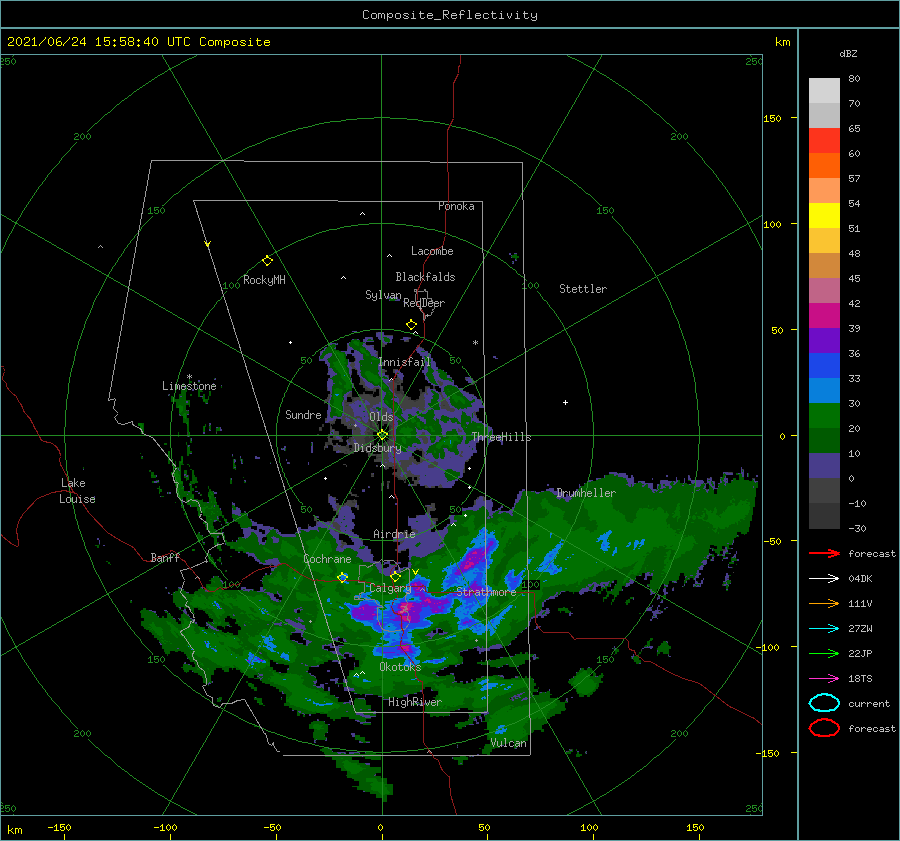Click the Didsbury label

tap(377, 448)
